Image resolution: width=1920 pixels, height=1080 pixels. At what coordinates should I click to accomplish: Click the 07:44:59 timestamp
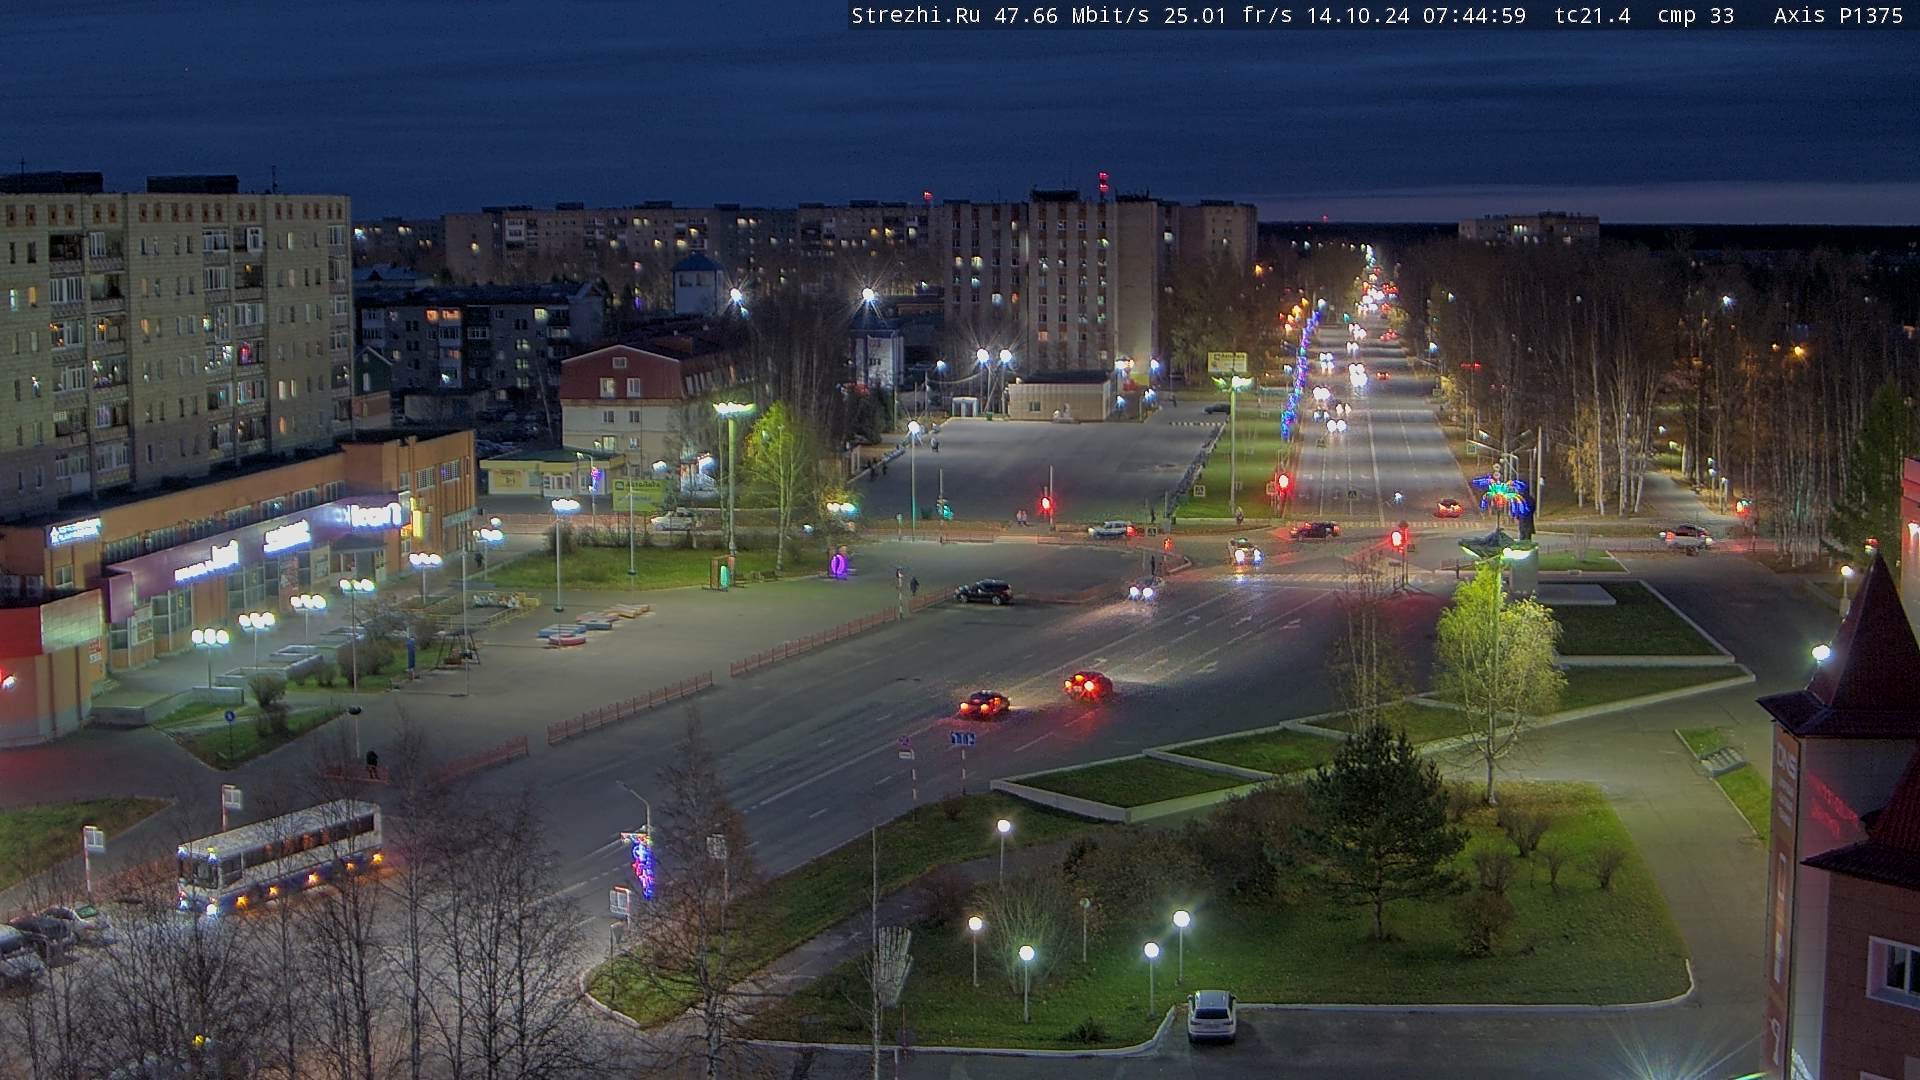click(1475, 15)
